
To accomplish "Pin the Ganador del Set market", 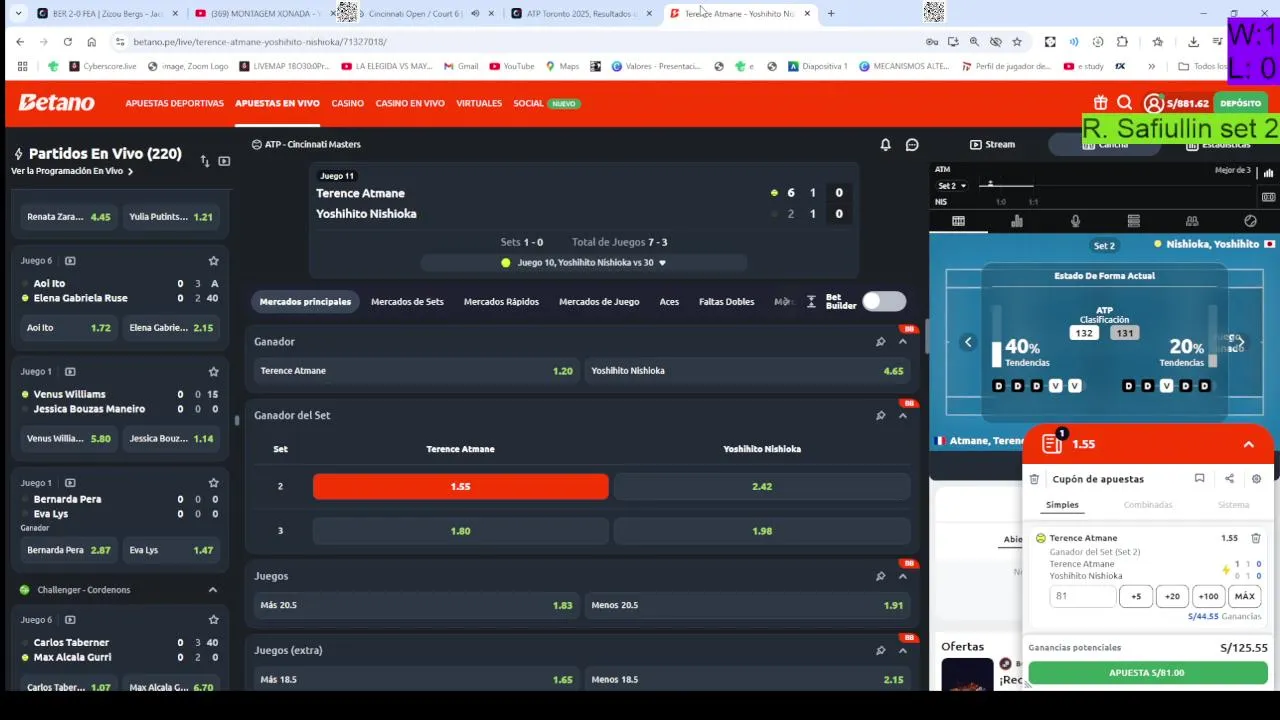I will pyautogui.click(x=880, y=415).
